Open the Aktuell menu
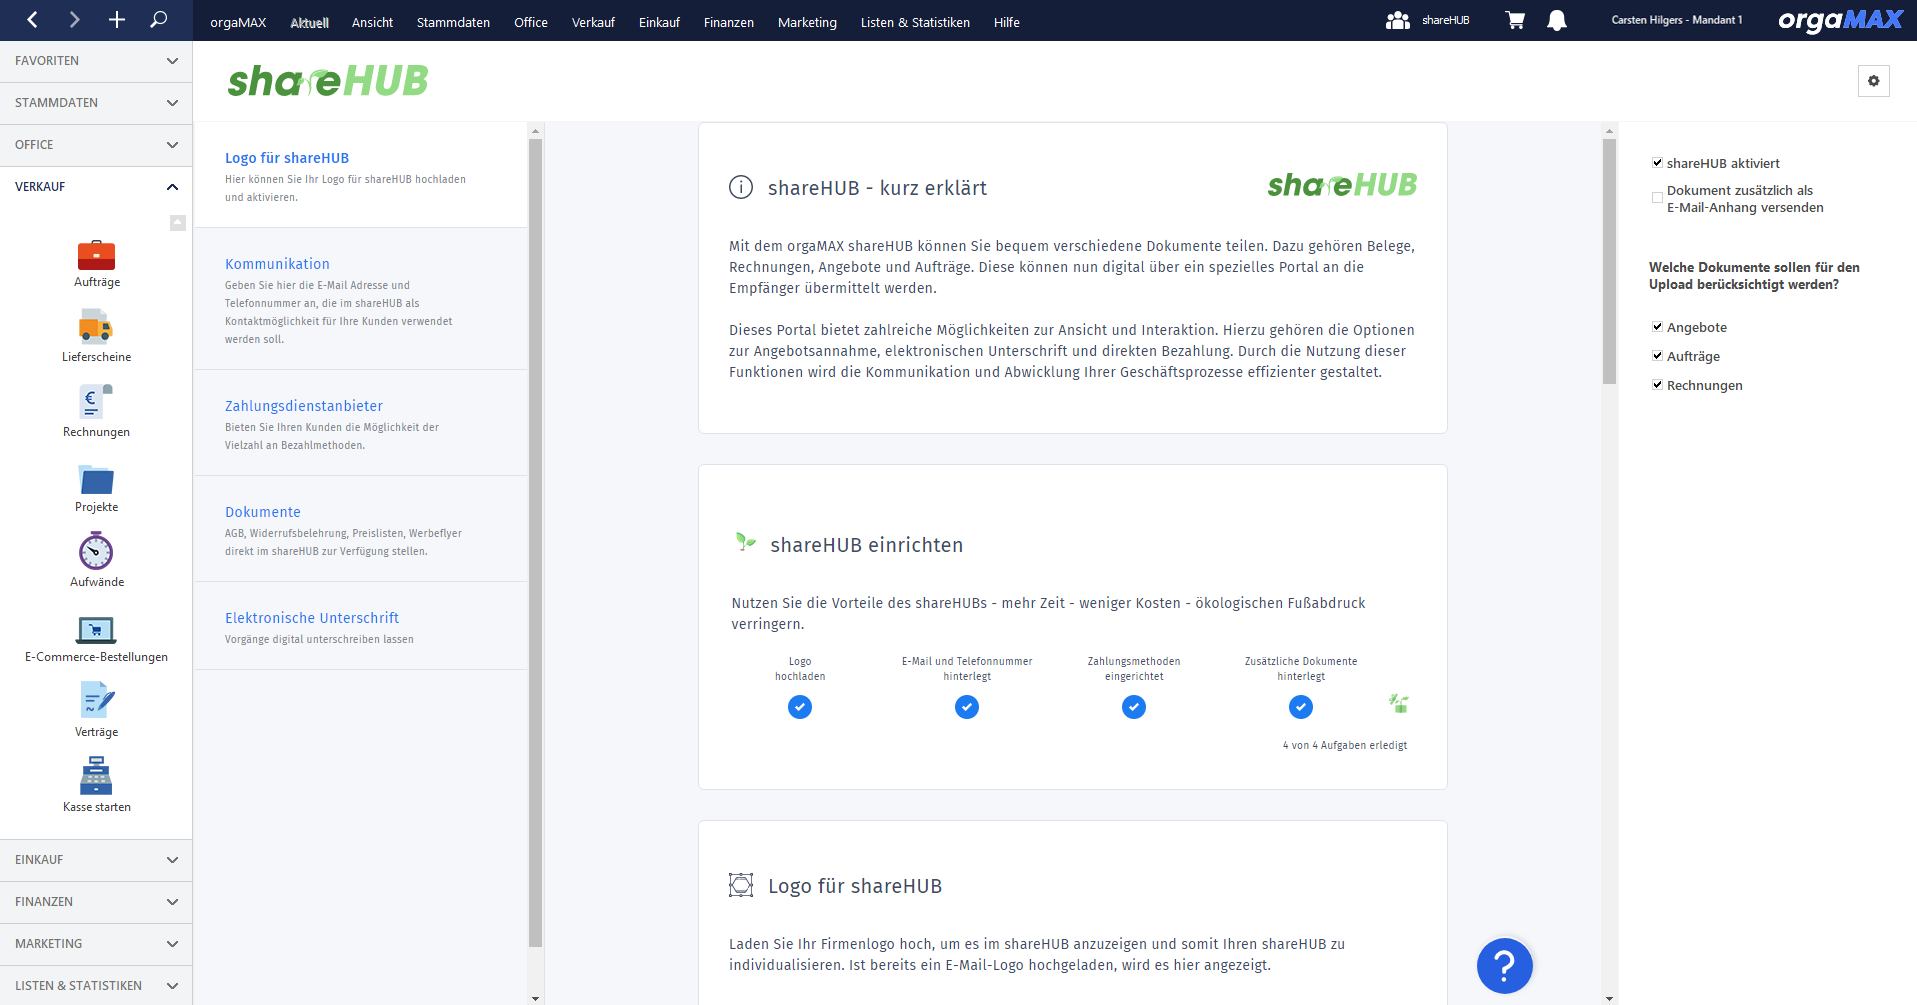The height and width of the screenshot is (1005, 1917). (310, 22)
